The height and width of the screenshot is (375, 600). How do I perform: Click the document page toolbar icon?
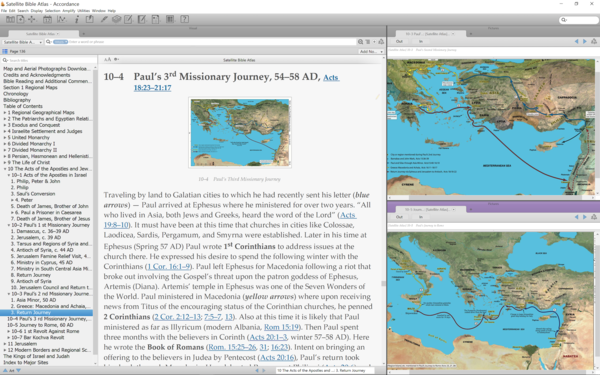(155, 19)
